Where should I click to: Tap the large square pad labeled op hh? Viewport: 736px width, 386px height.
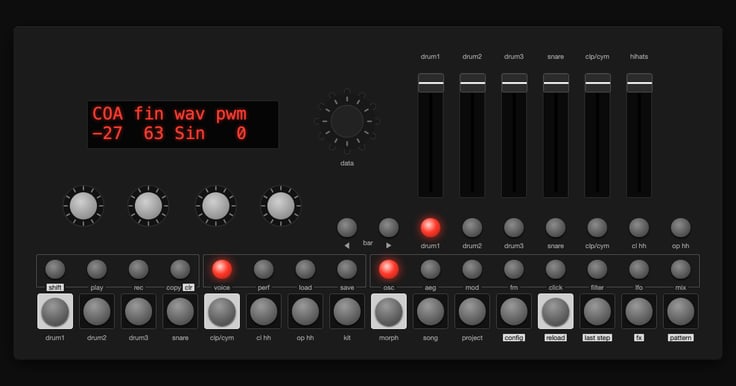tap(306, 311)
